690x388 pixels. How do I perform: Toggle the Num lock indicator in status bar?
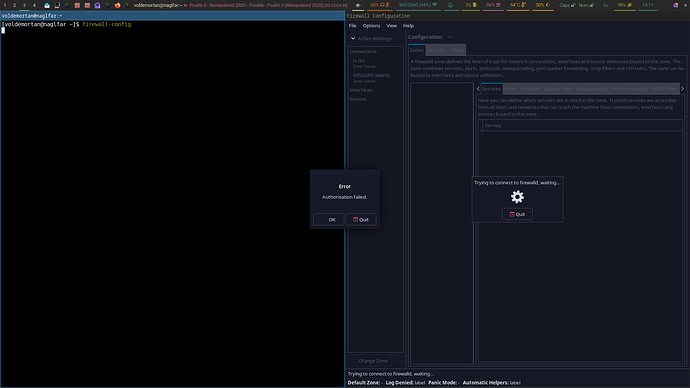click(x=586, y=5)
